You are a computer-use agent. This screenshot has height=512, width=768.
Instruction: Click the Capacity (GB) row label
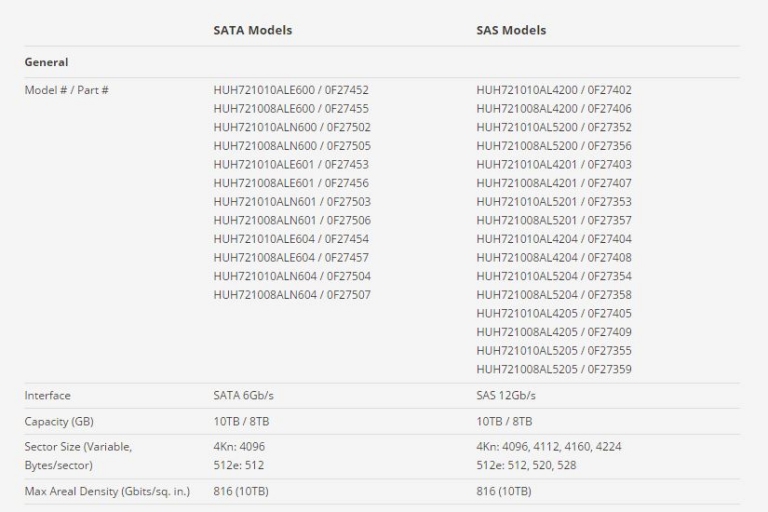59,422
